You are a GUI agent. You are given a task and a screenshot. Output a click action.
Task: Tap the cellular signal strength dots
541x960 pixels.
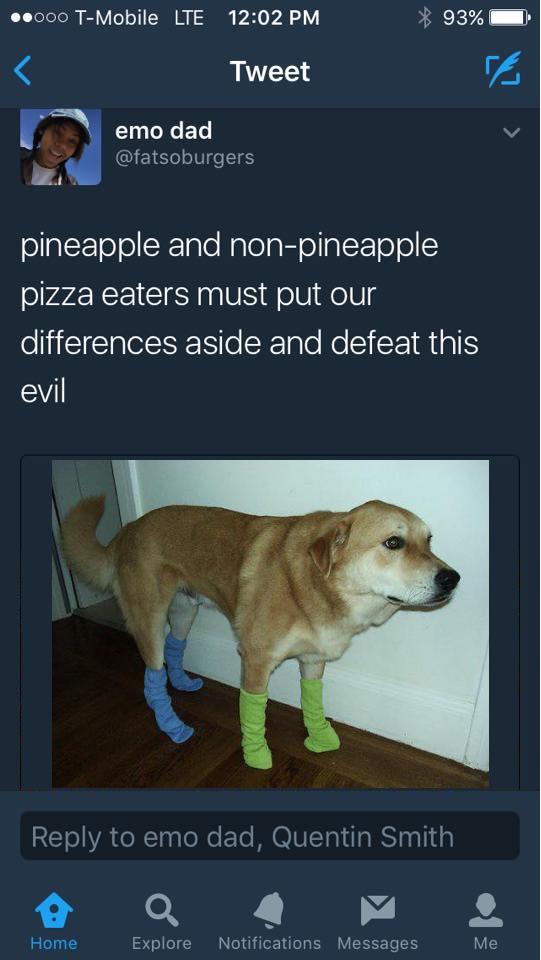coord(39,18)
